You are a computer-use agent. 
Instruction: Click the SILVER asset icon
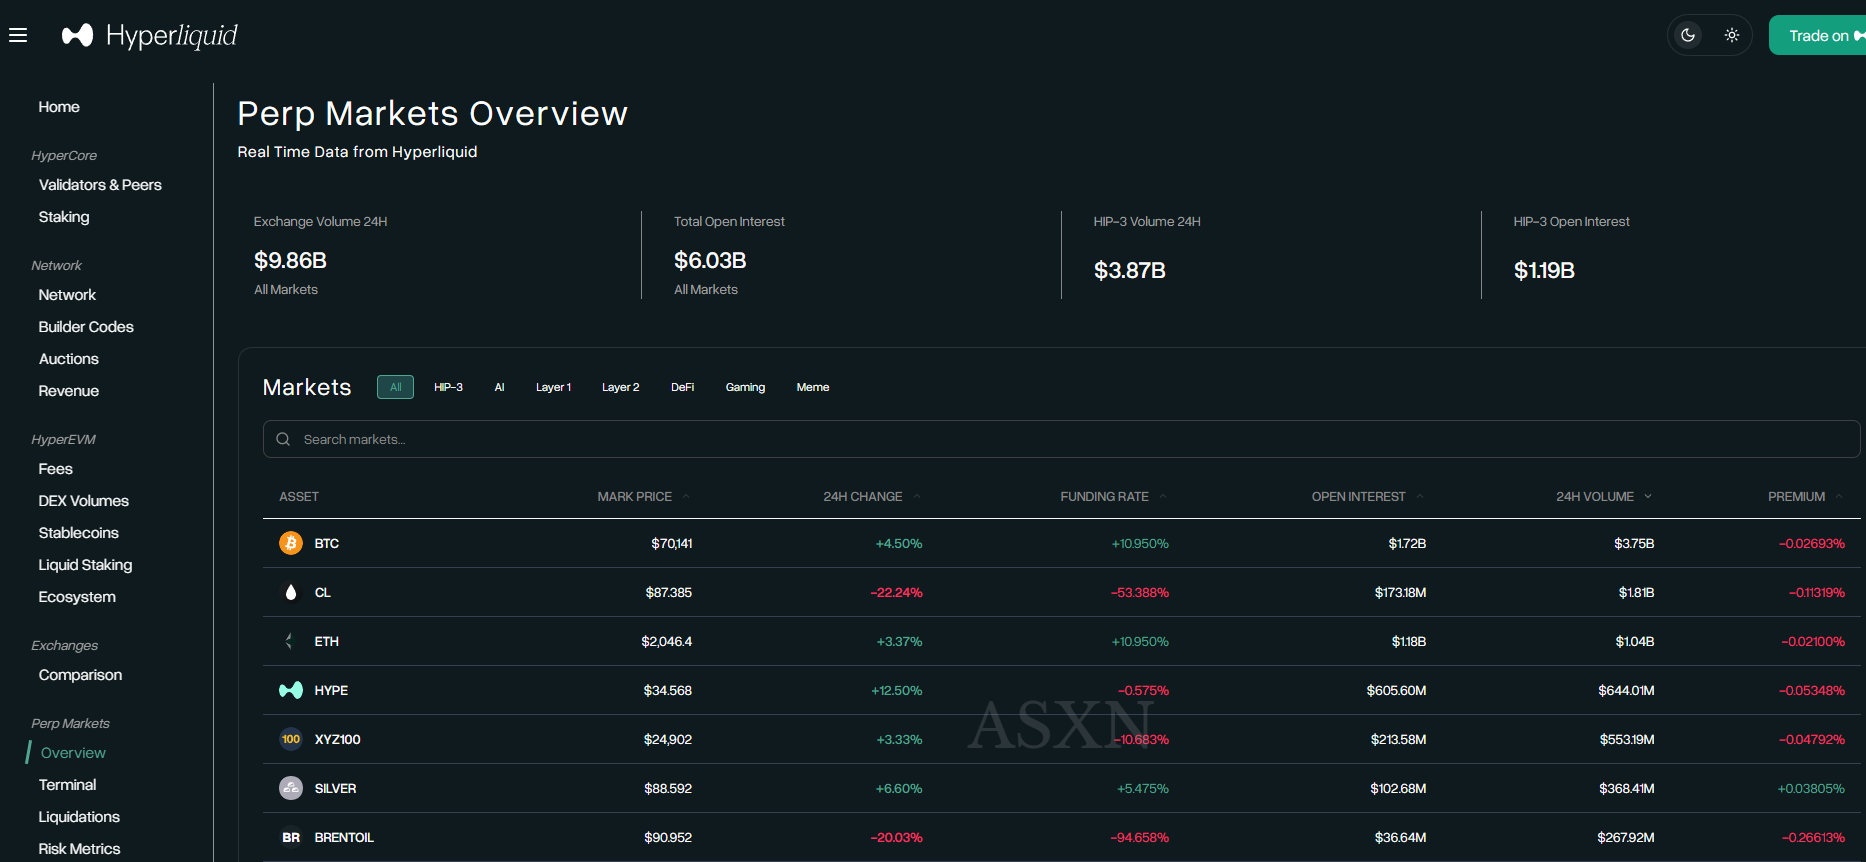[x=291, y=788]
